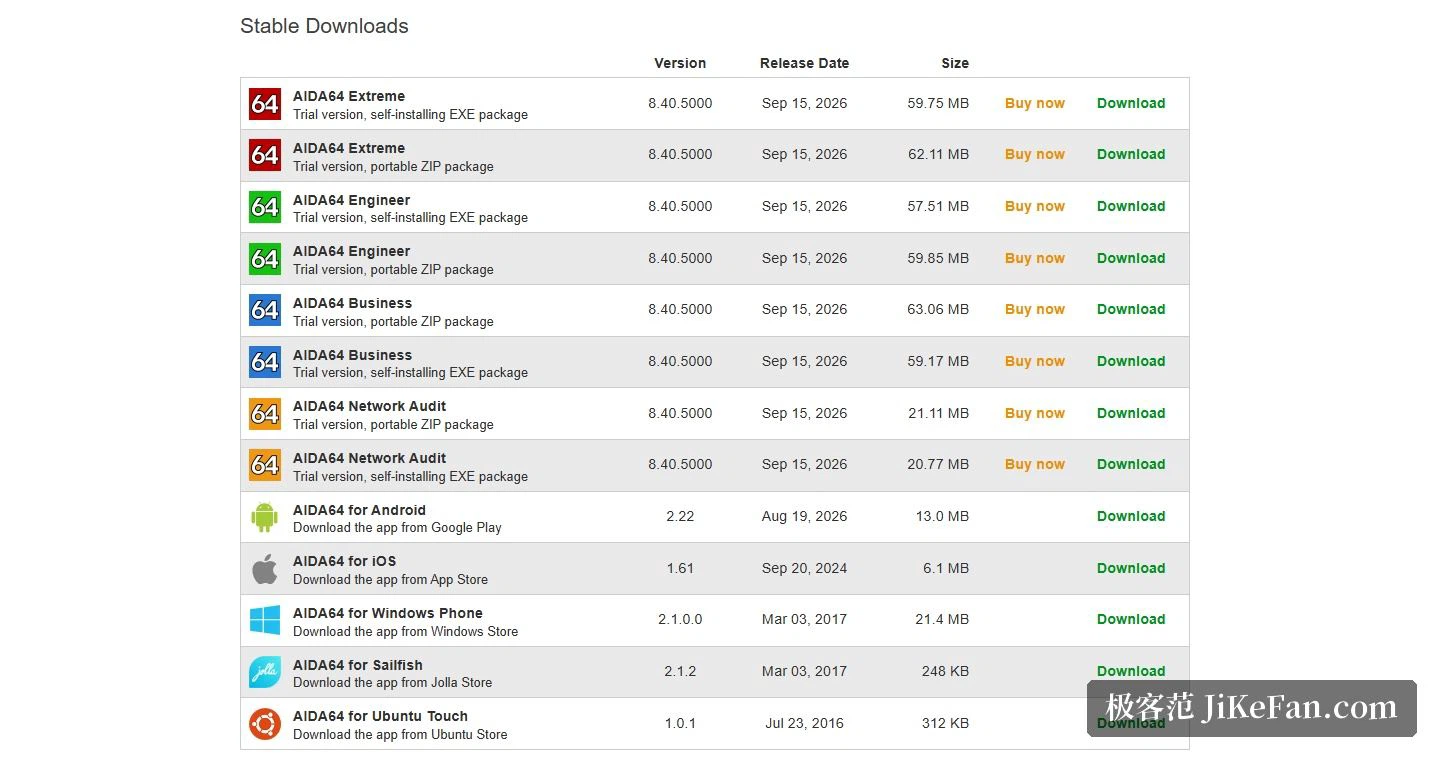This screenshot has width=1440, height=760.
Task: Buy AIDA64 Engineer self-installing EXE package
Action: click(1035, 206)
